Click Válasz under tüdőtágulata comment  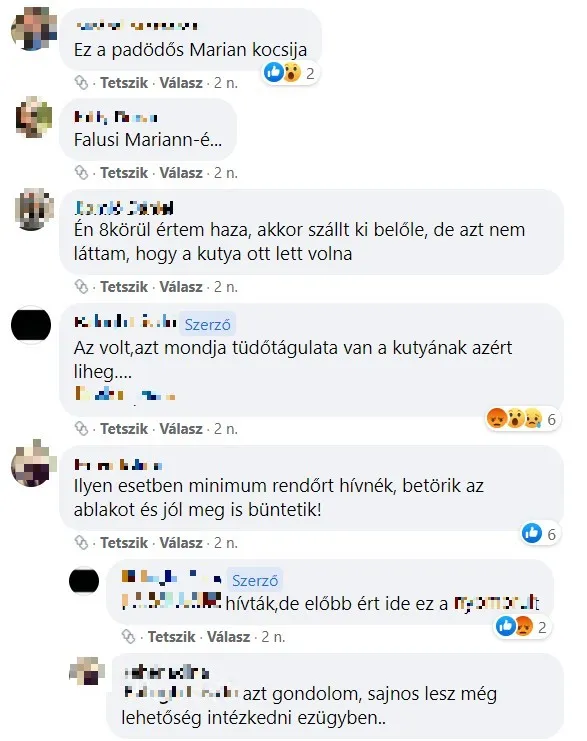point(181,429)
